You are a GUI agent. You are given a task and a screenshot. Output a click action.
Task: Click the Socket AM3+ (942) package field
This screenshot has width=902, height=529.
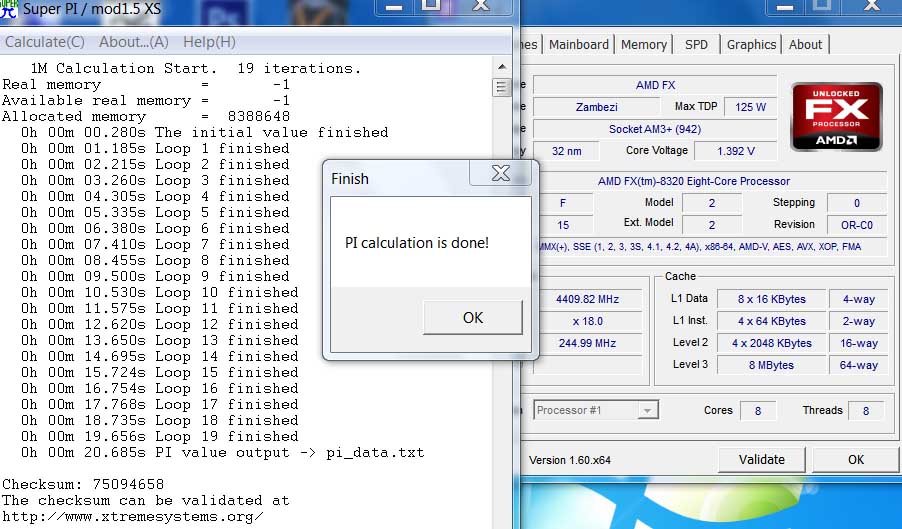coord(655,129)
